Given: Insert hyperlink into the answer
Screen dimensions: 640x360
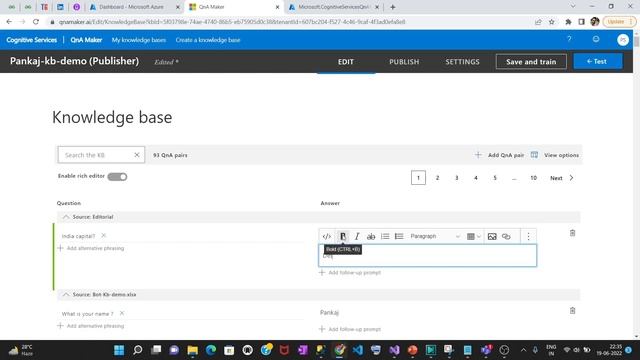Looking at the screenshot, I should pos(506,236).
